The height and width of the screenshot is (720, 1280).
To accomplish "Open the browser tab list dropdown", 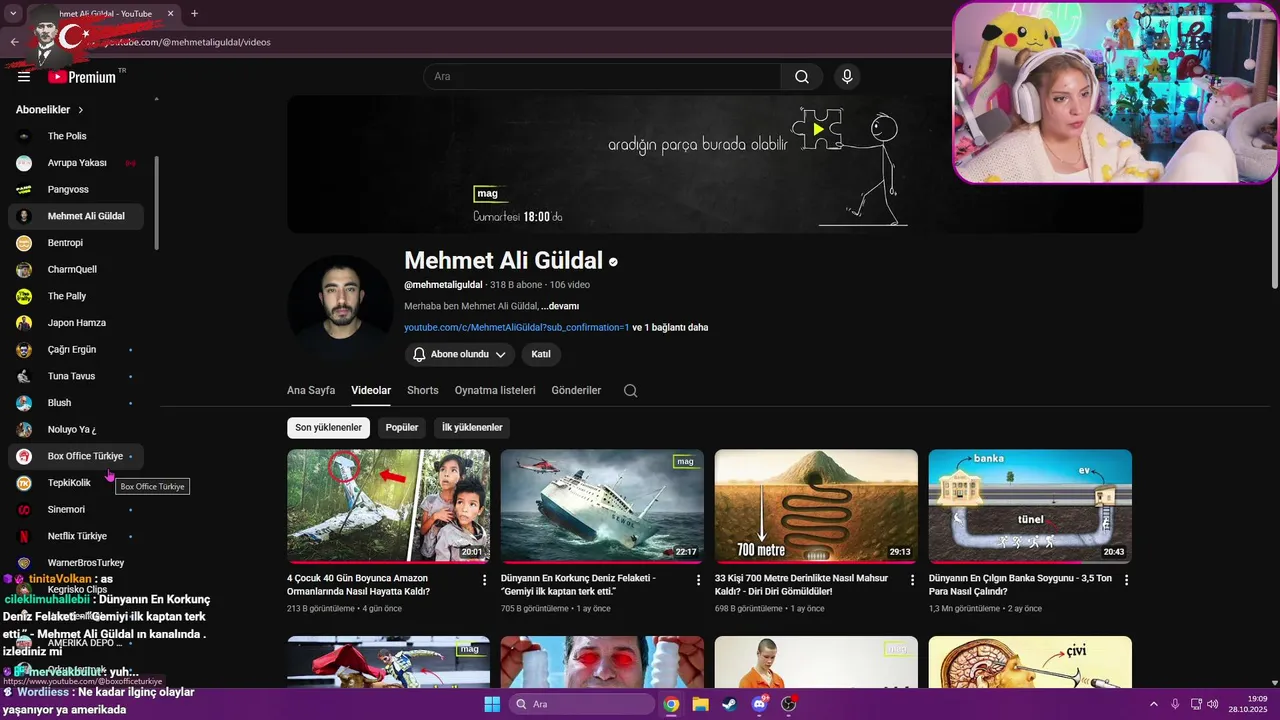I will 13,14.
